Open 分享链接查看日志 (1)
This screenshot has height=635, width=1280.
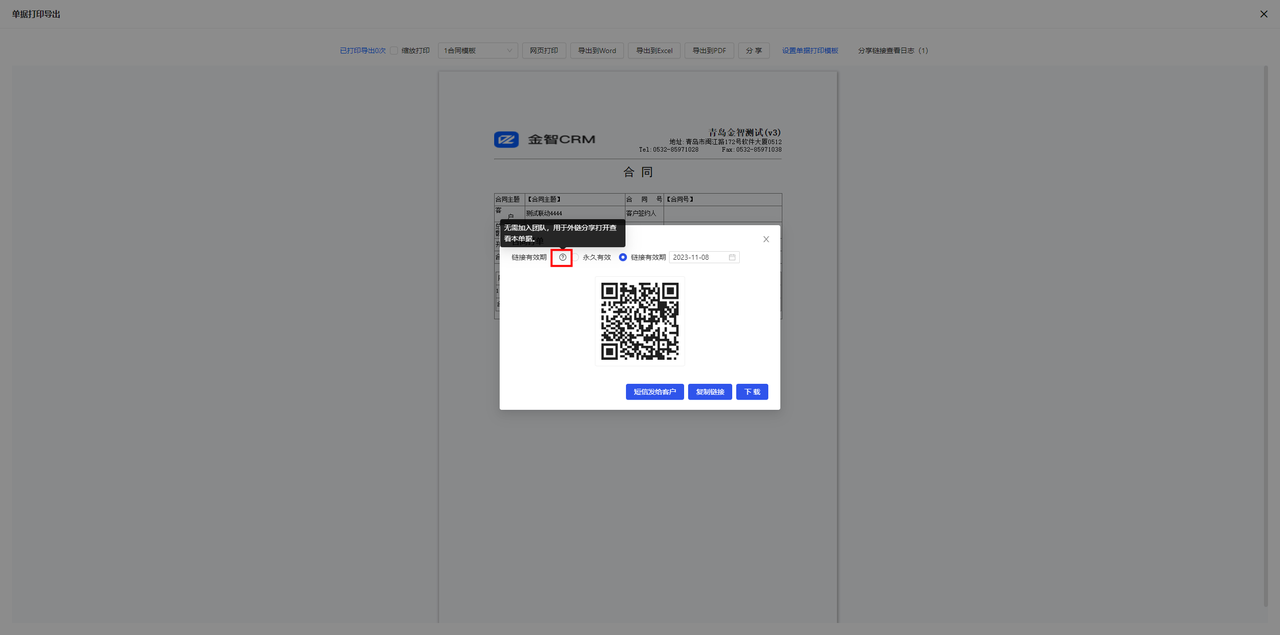point(893,50)
